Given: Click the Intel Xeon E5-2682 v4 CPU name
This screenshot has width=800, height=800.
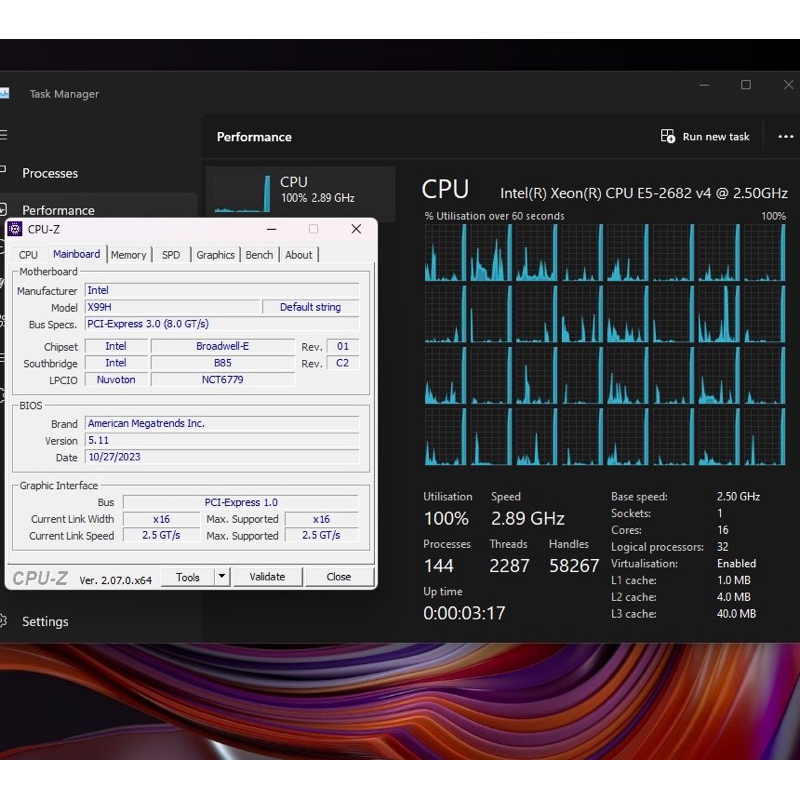Looking at the screenshot, I should [x=644, y=193].
